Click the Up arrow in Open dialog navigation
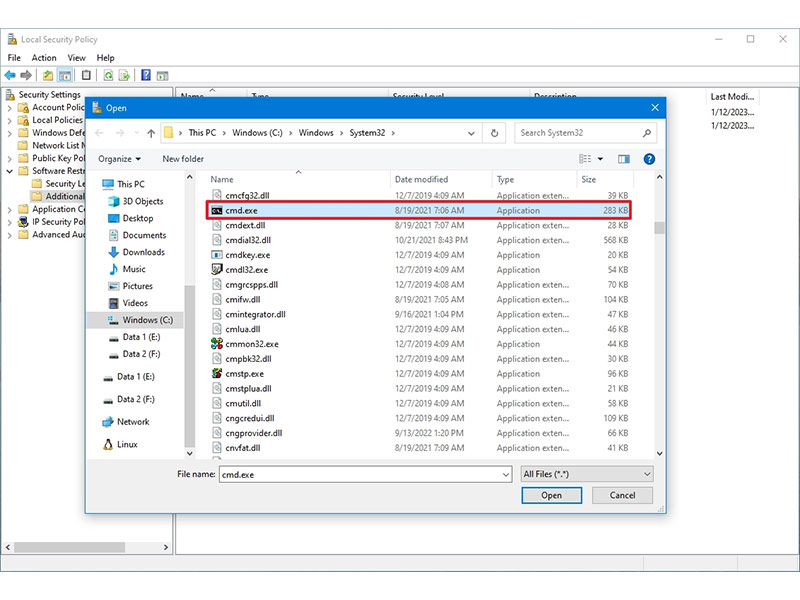The width and height of the screenshot is (800, 600). click(x=151, y=133)
